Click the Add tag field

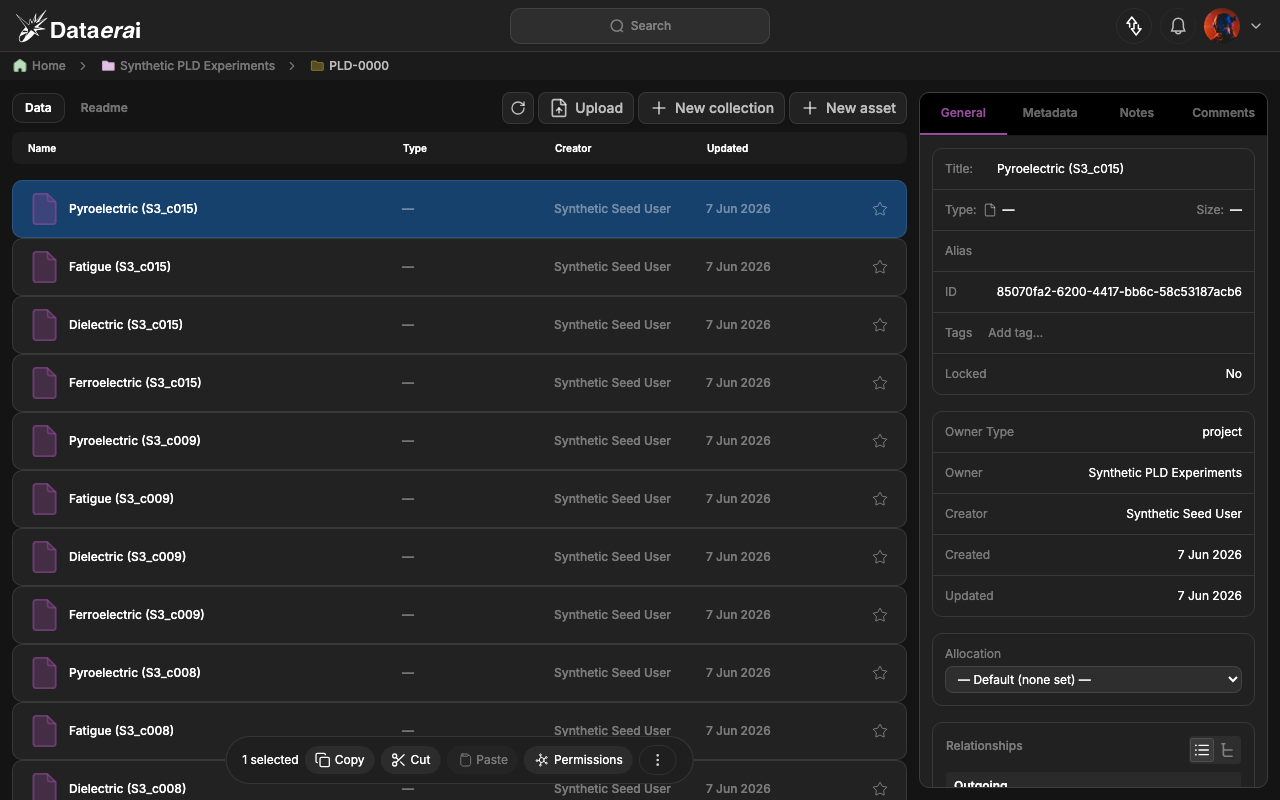1015,333
